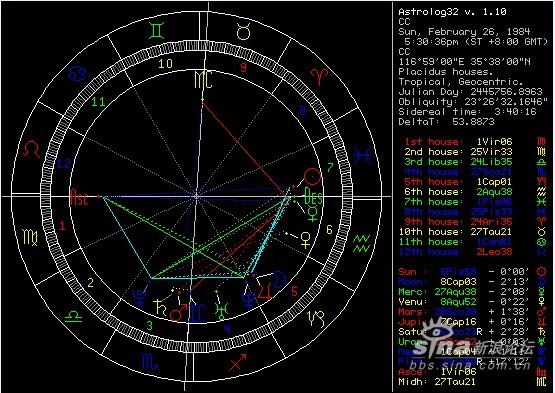The width and height of the screenshot is (555, 393).
Task: Select the red Mars symbol in the chart
Action: [x=178, y=313]
